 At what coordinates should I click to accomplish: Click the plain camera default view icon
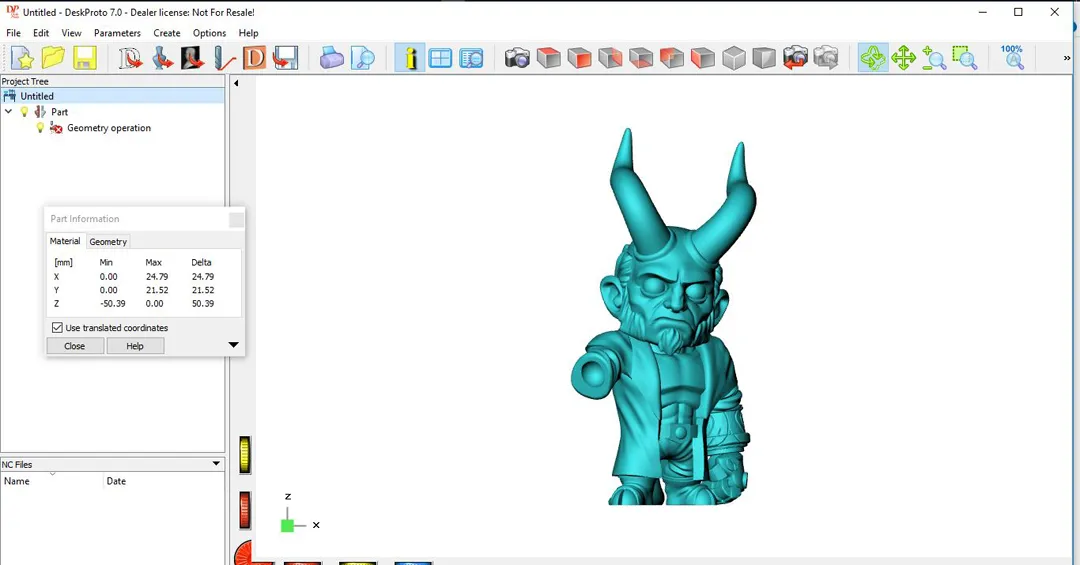tap(517, 58)
